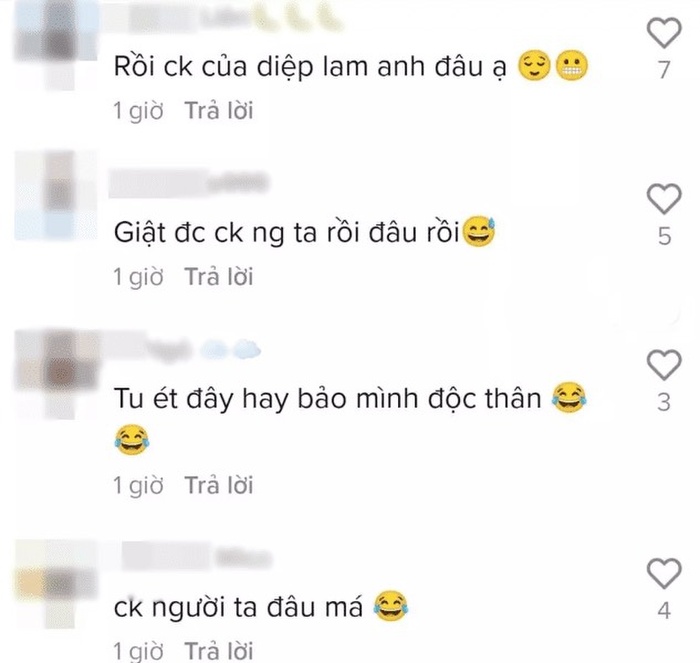This screenshot has width=700, height=663.
Task: Click Trả lời under 'bảo mình độc thân' comment
Action: coord(219,485)
